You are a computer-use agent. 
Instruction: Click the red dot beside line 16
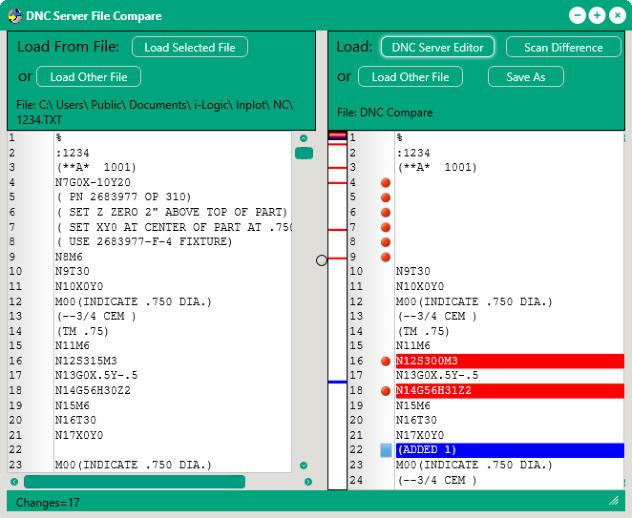[x=385, y=361]
